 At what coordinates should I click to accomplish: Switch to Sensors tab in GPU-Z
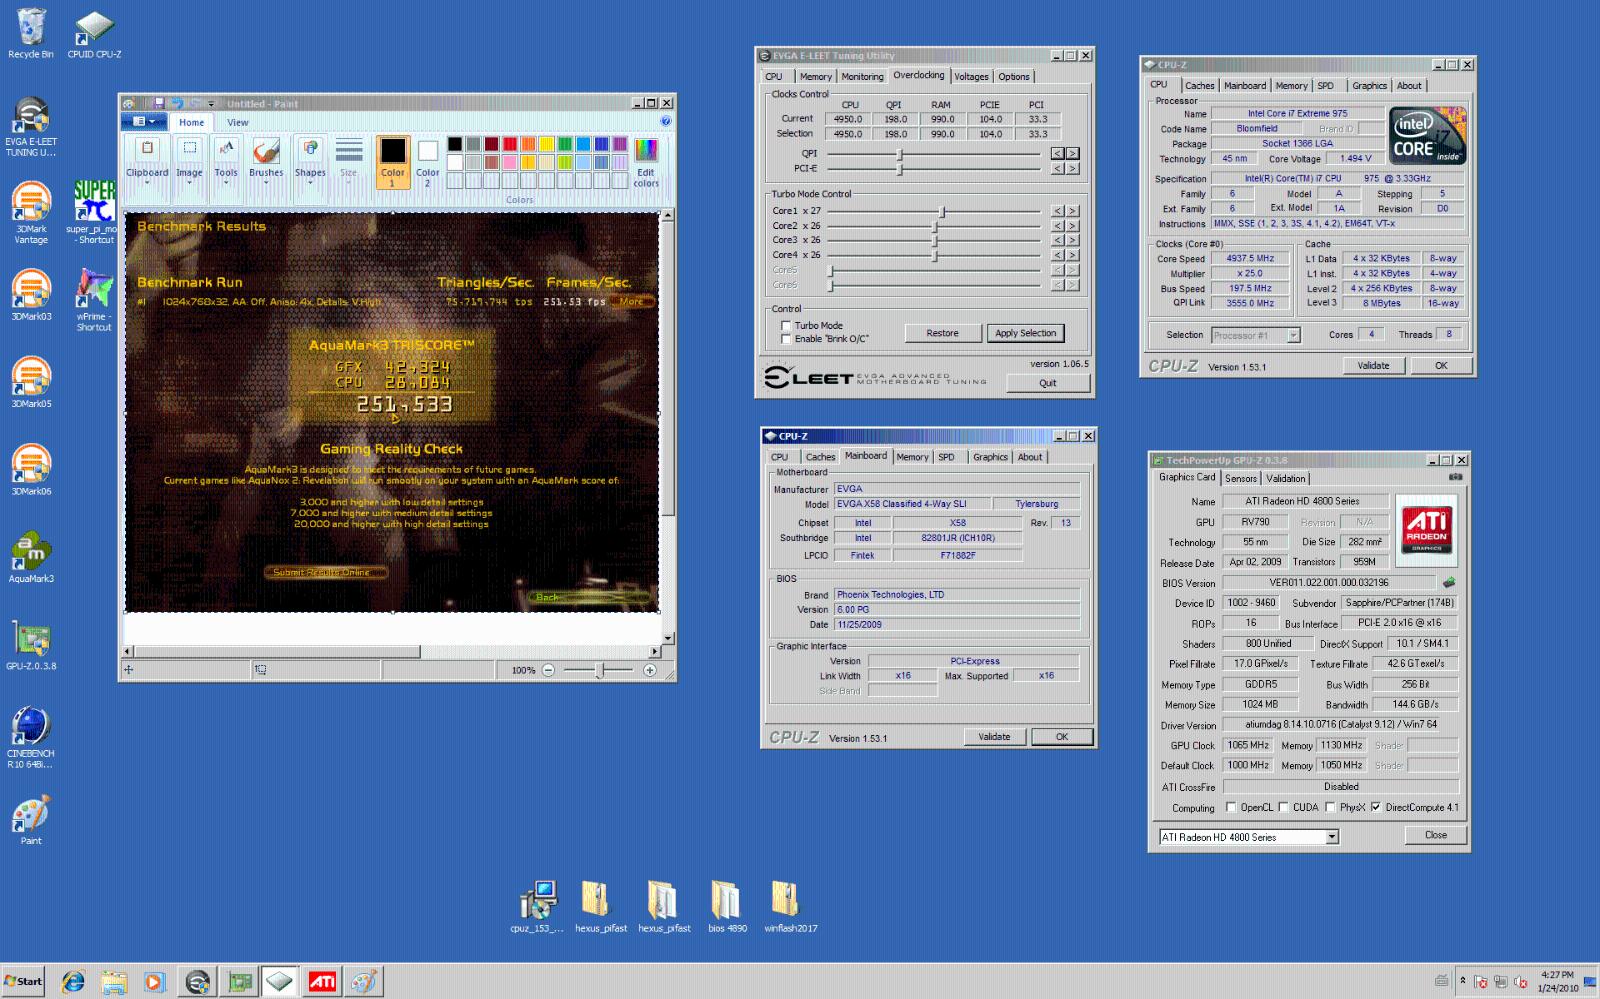point(1241,478)
